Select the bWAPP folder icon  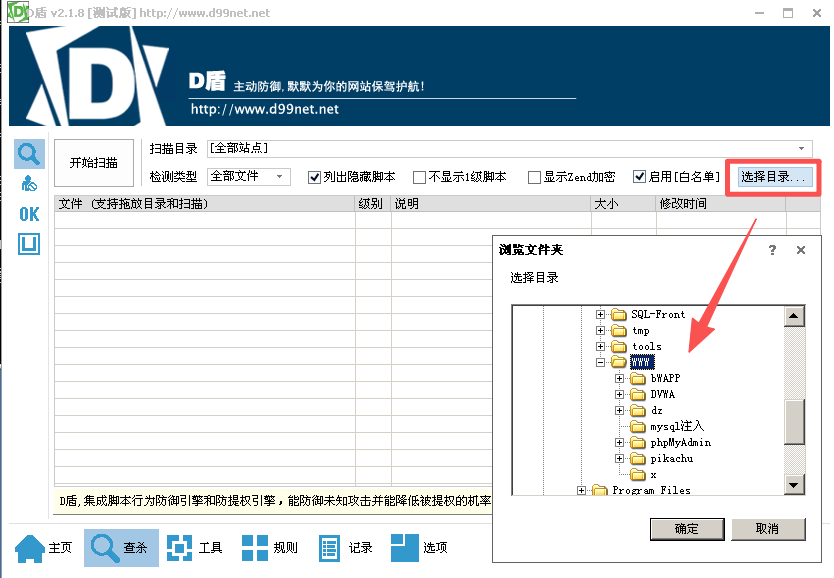(638, 378)
